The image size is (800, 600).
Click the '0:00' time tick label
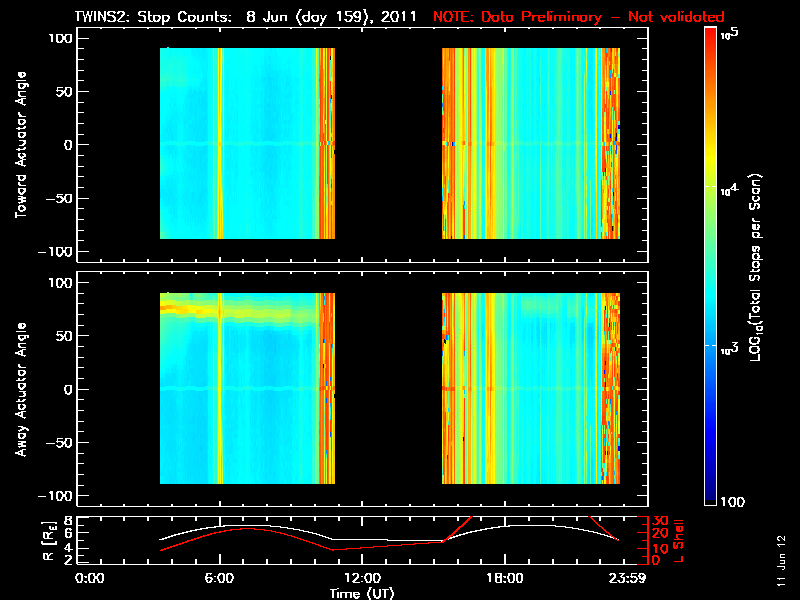click(x=89, y=578)
